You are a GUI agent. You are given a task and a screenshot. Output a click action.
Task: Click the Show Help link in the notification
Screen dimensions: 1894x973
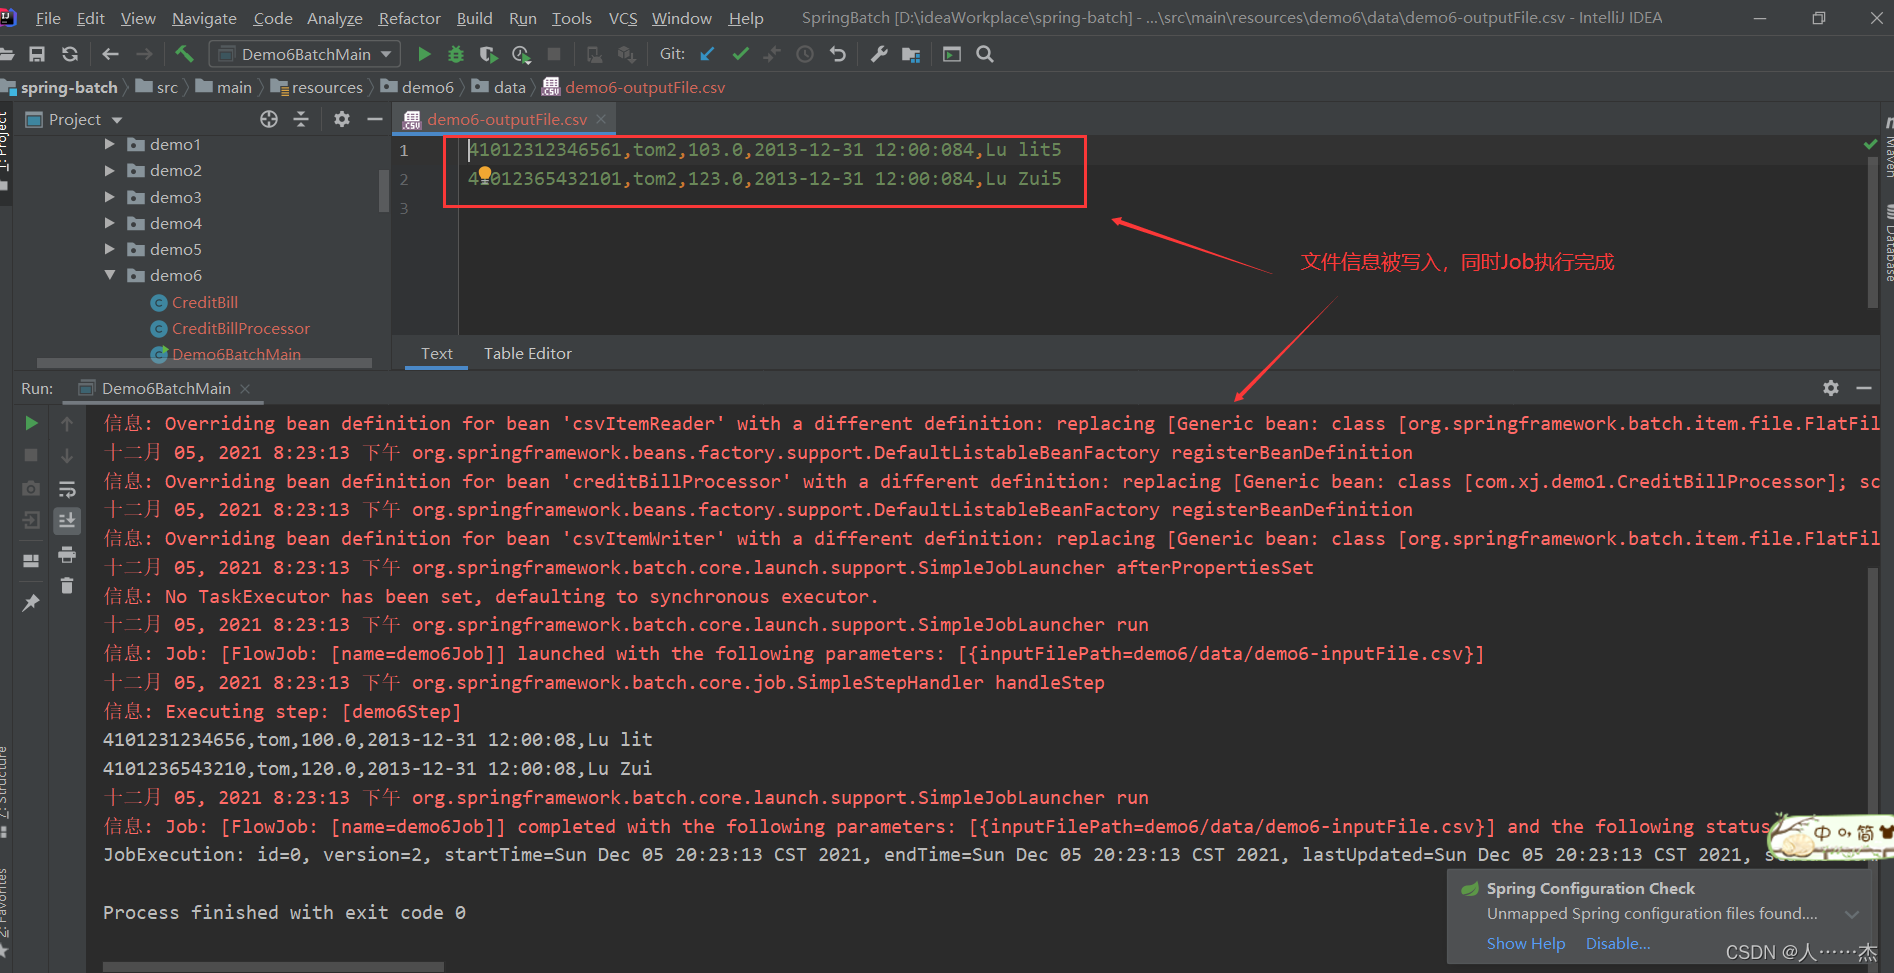(x=1526, y=943)
